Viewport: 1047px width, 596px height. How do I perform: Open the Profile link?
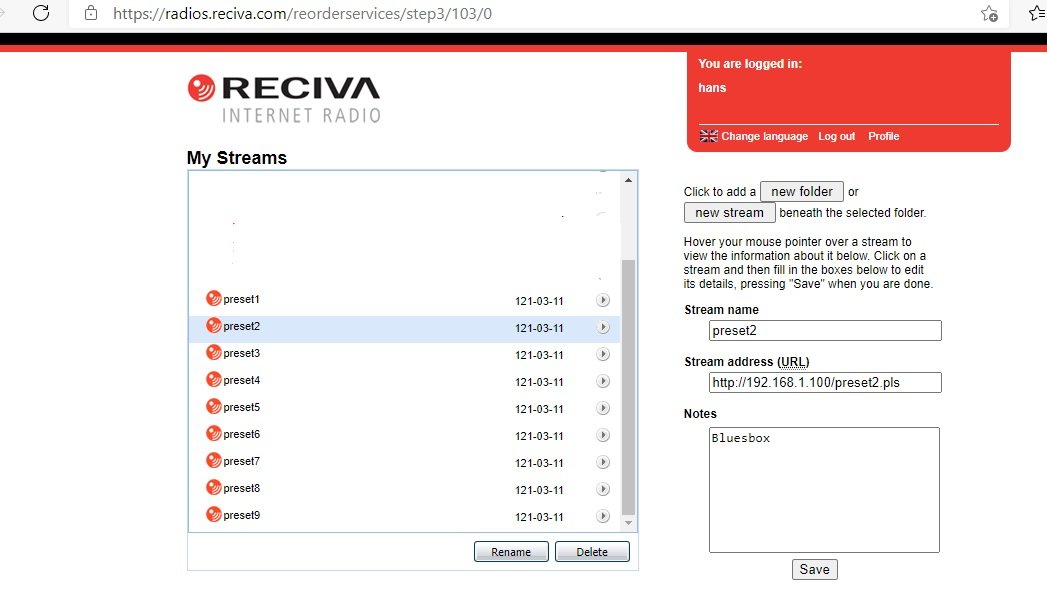[883, 136]
